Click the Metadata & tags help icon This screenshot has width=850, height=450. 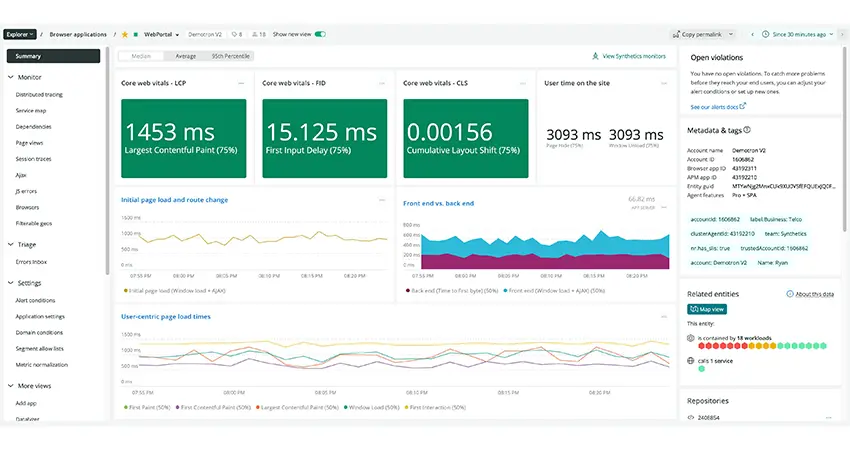click(747, 130)
